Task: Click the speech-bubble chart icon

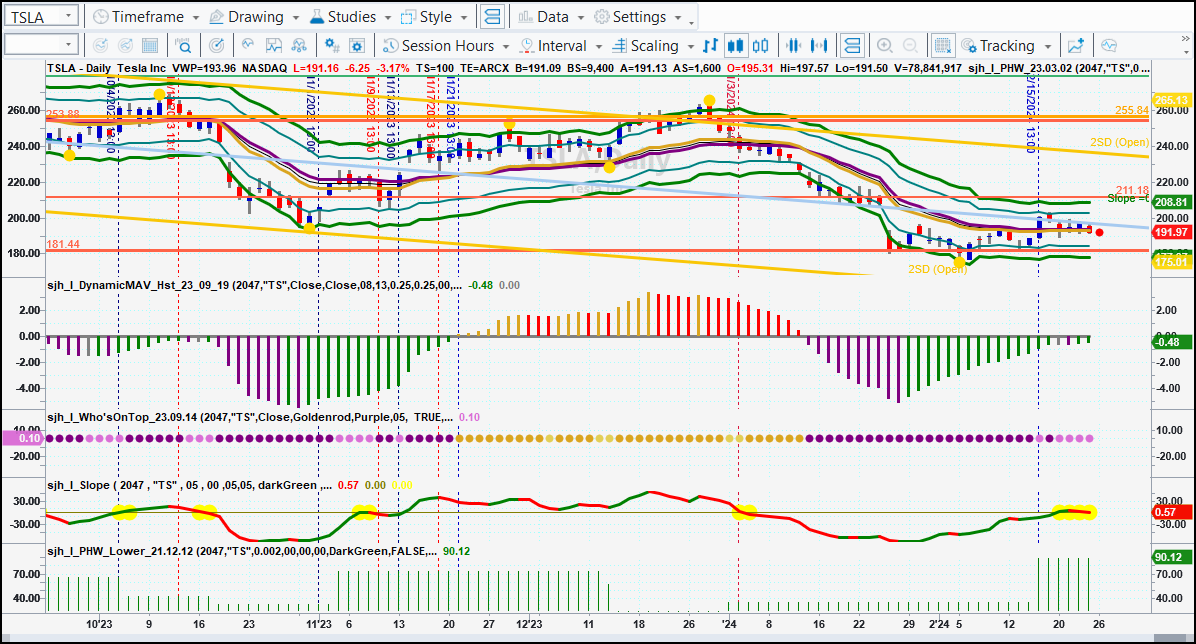Action: coord(1108,46)
